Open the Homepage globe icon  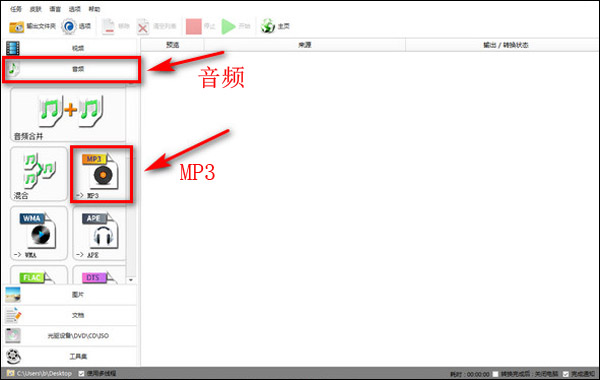tap(268, 26)
